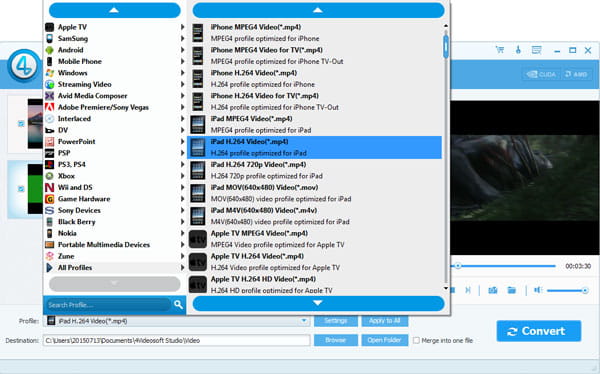This screenshot has height=374, width=600.
Task: Expand the Black Berry submenu arrow
Action: [183, 222]
